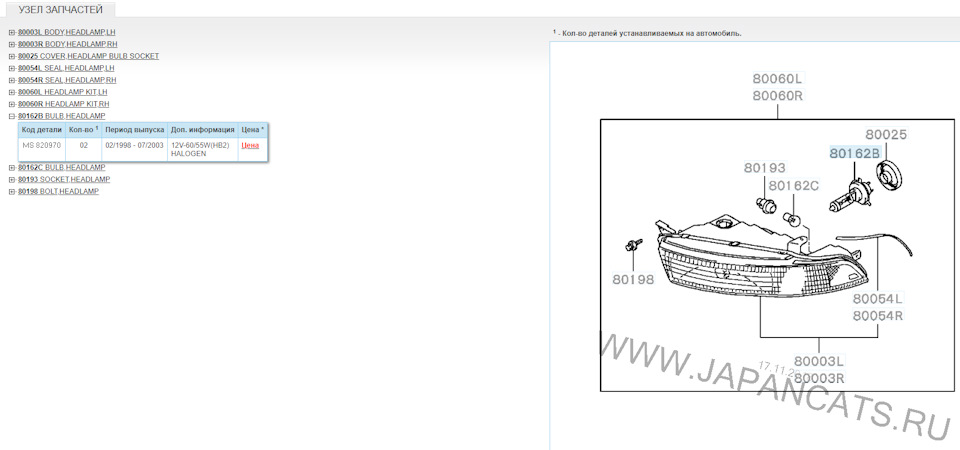This screenshot has width=960, height=450.
Task: Expand the 80003R BODY,HEADLAMP,RH node
Action: 12,44
